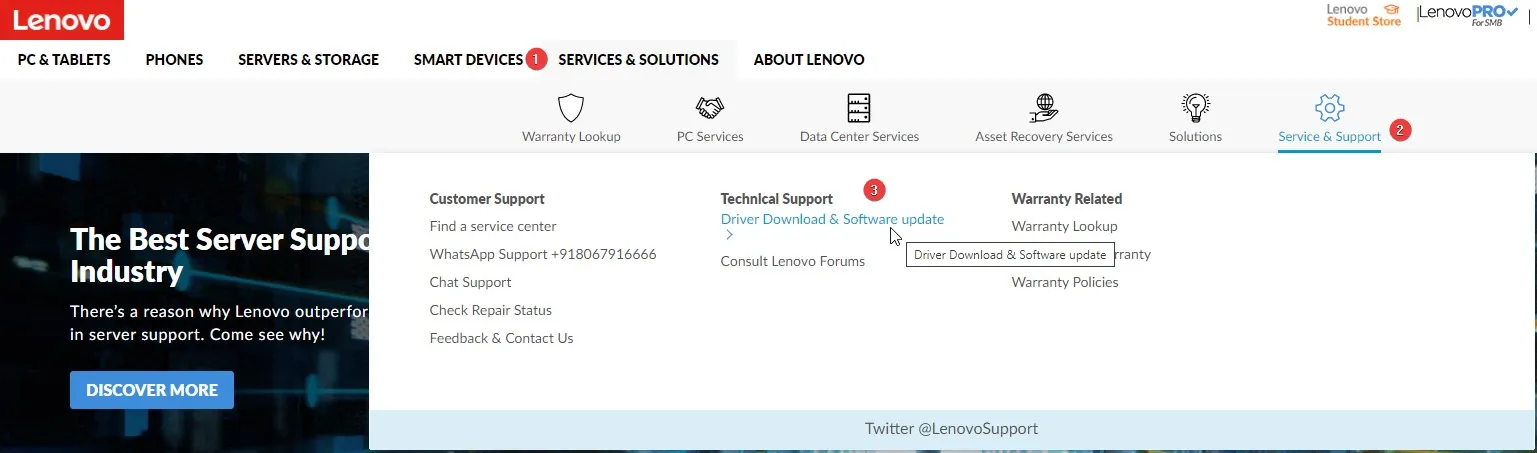The width and height of the screenshot is (1537, 453).
Task: Open PC Services handshake icon
Action: tap(710, 107)
